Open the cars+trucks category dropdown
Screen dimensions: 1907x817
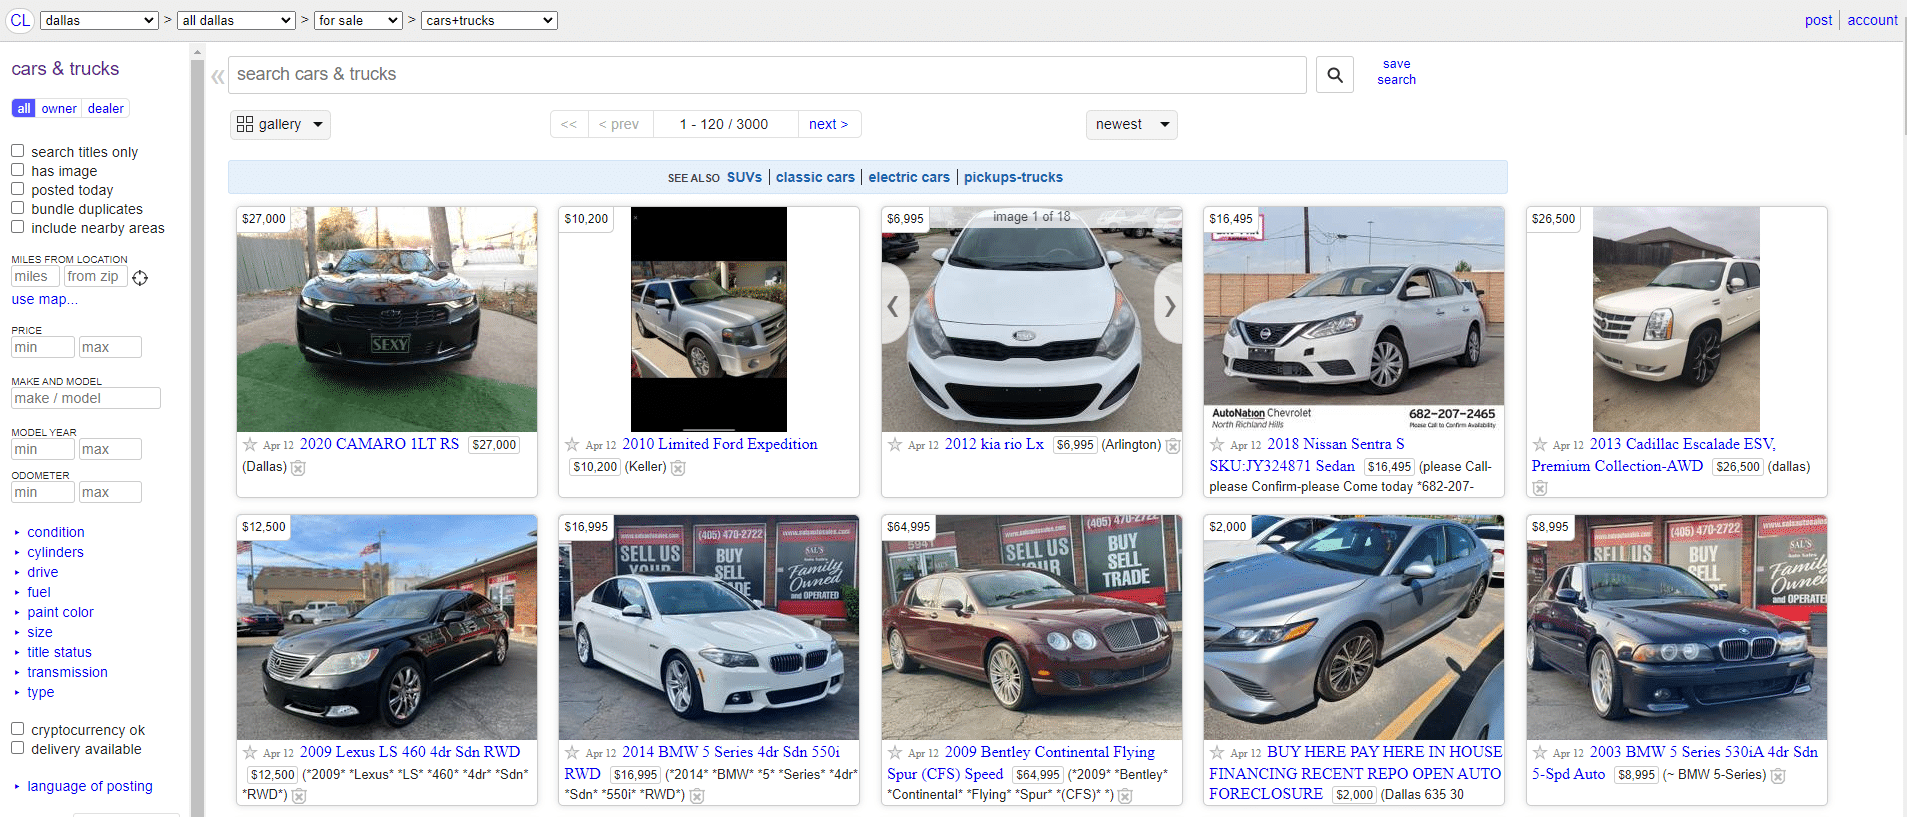pos(489,20)
